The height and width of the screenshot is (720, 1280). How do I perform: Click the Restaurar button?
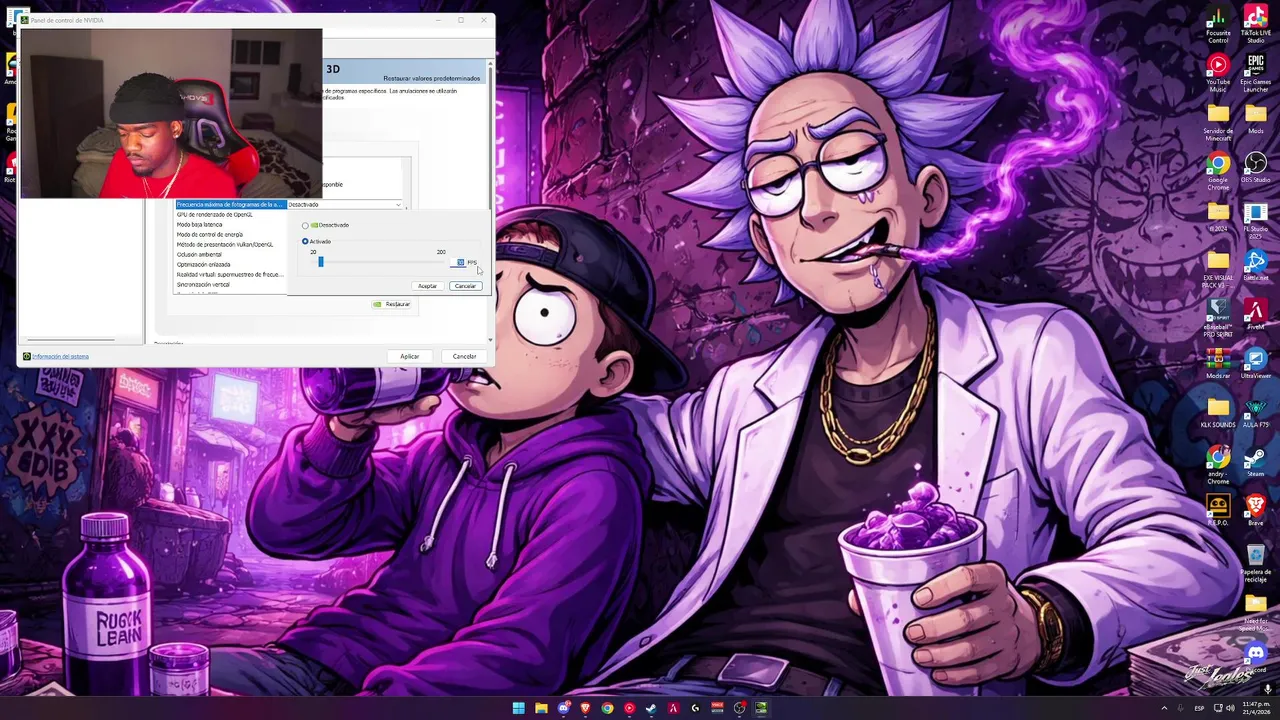pyautogui.click(x=392, y=304)
